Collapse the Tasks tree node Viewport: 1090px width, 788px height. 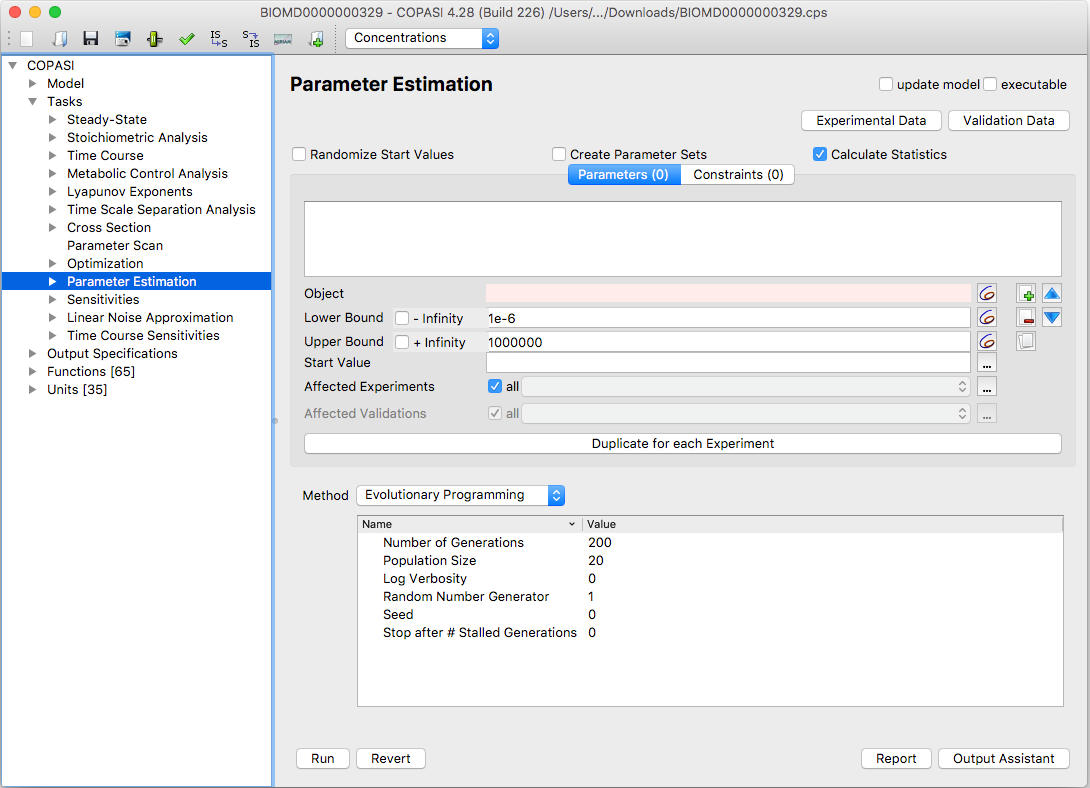[32, 101]
